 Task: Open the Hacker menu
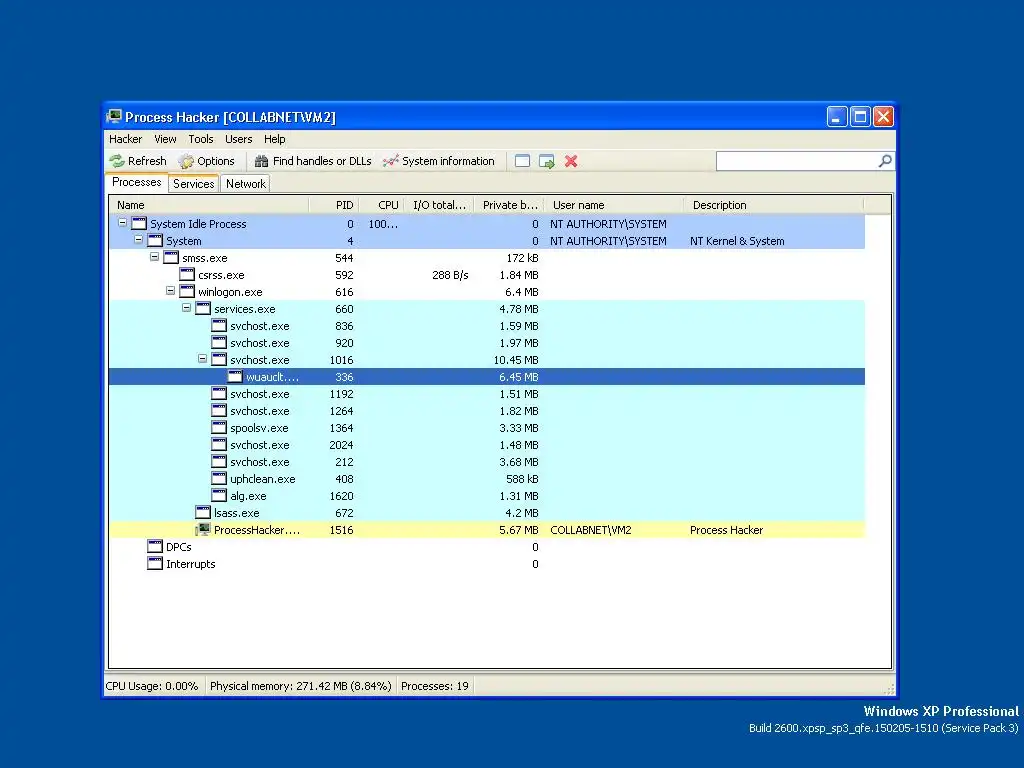tap(125, 139)
